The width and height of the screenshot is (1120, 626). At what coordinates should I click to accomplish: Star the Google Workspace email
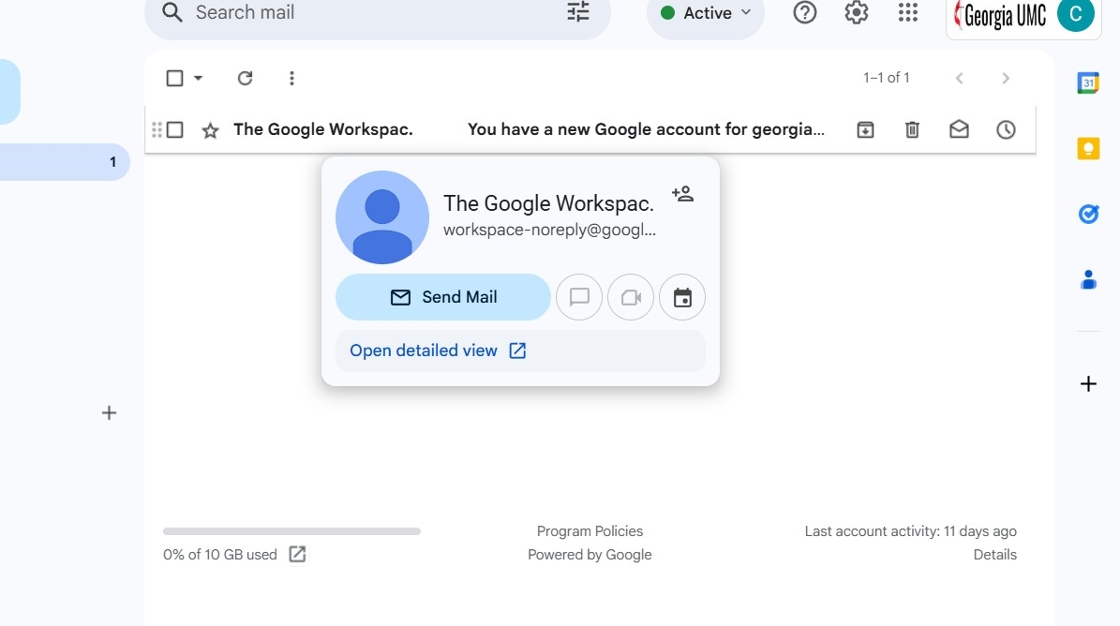210,130
